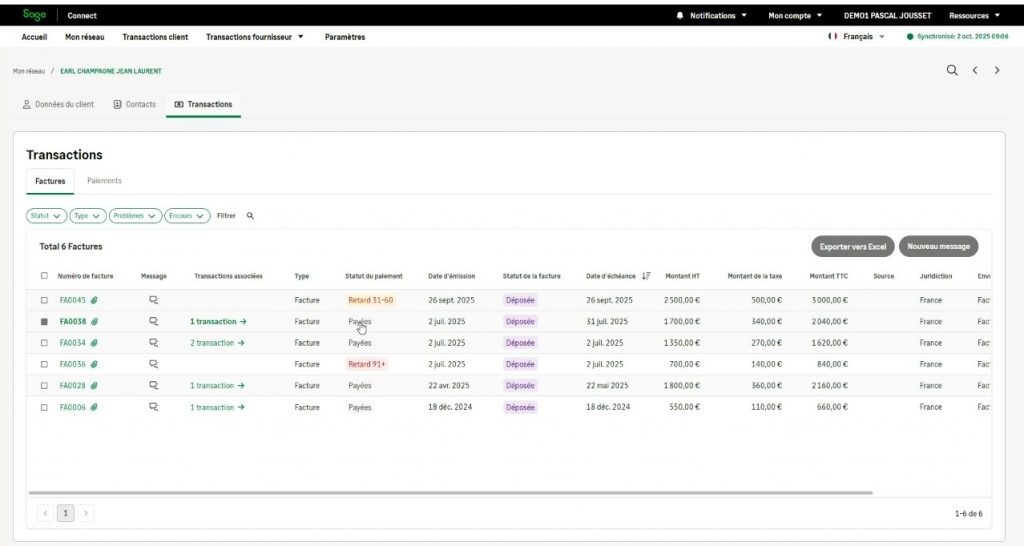Sort by Date d'échéance sort icon
This screenshot has width=1024, height=546.
(646, 276)
